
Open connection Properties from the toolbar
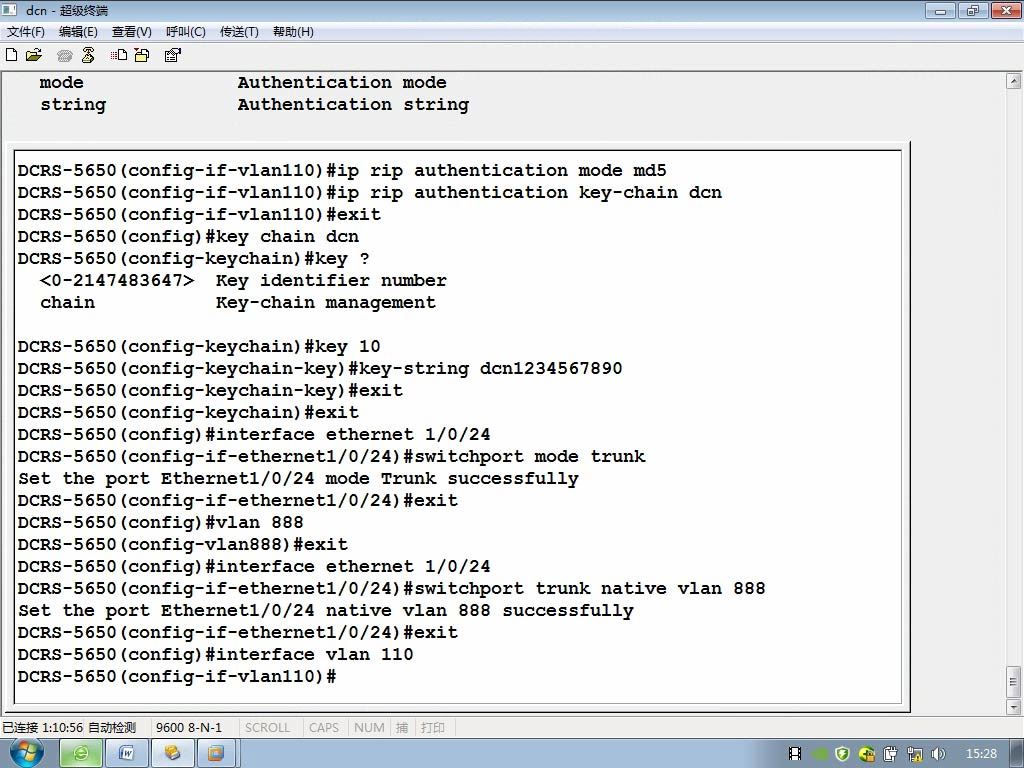(x=172, y=55)
